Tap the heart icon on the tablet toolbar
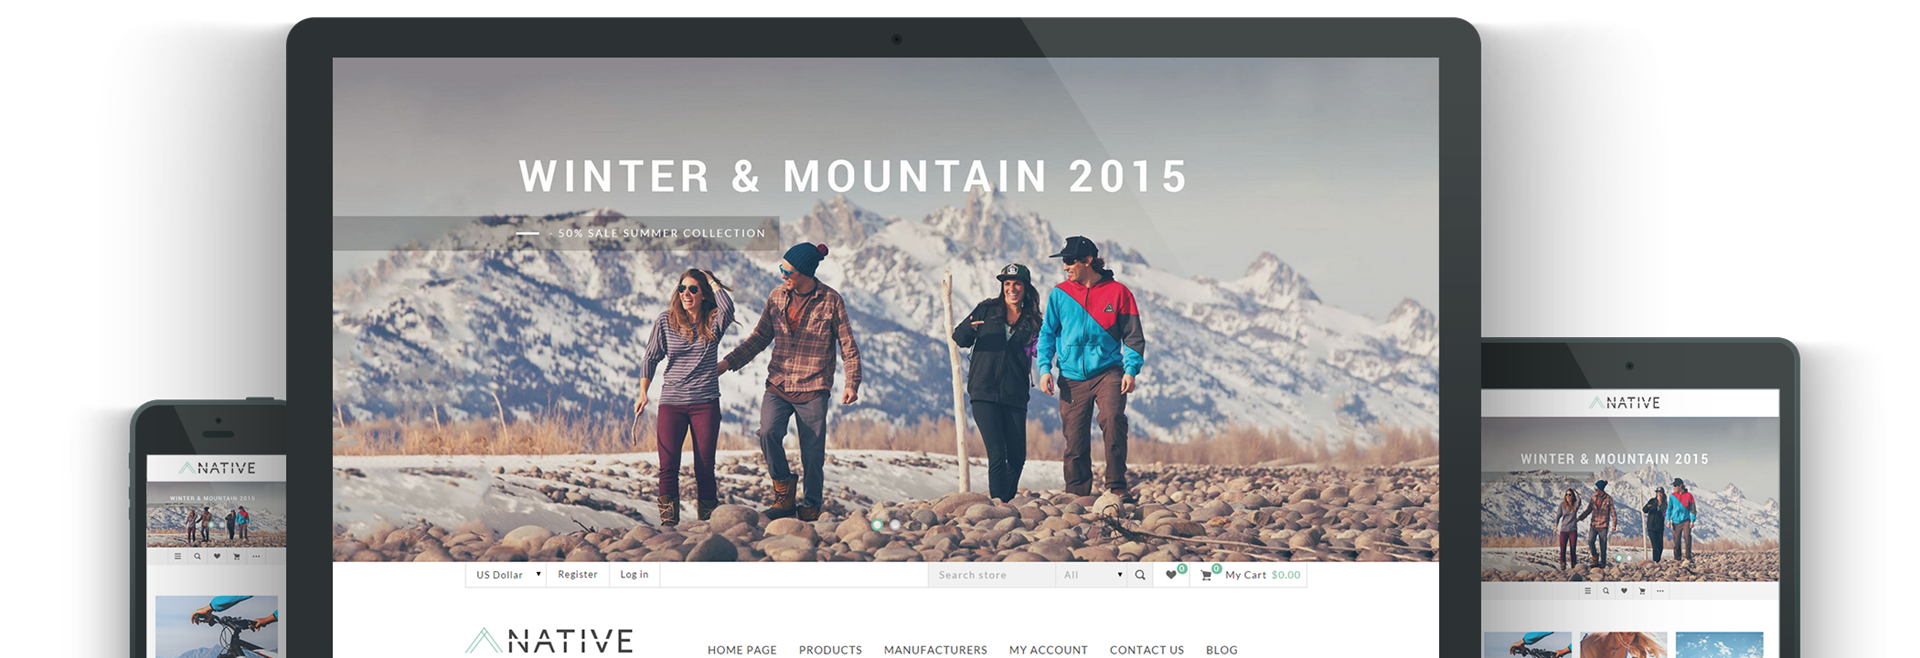 pos(1624,591)
